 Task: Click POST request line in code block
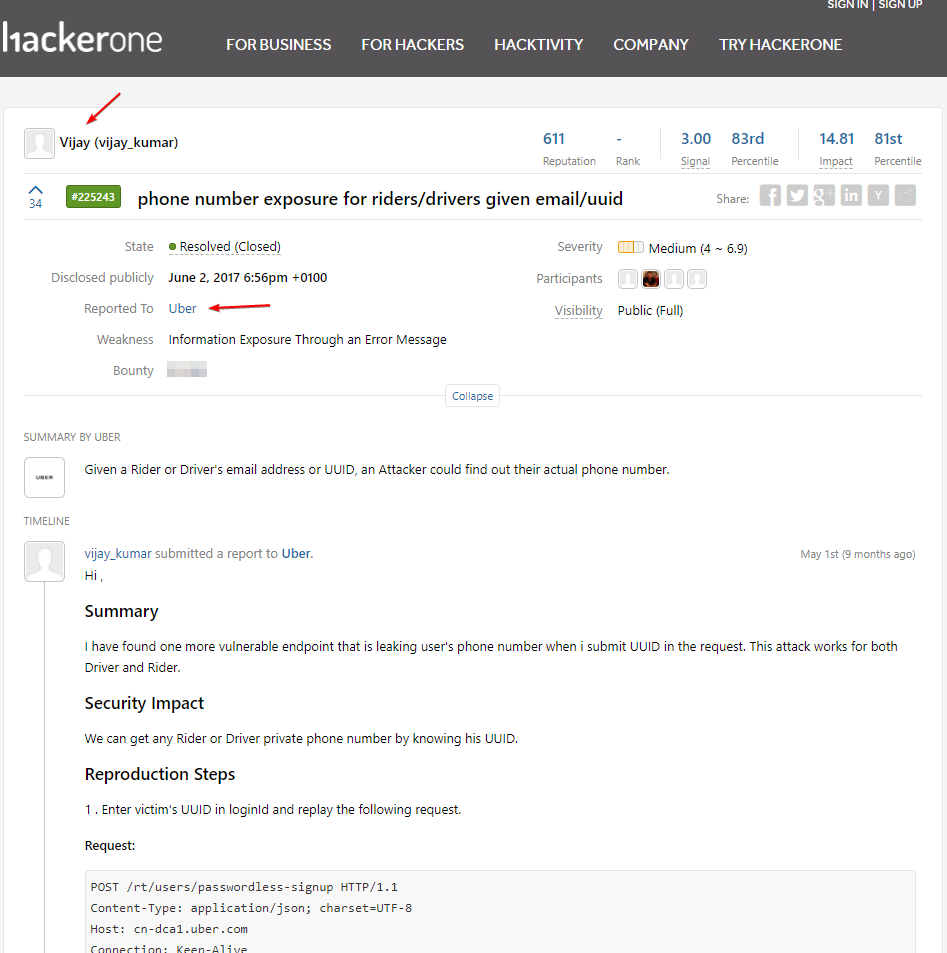244,887
